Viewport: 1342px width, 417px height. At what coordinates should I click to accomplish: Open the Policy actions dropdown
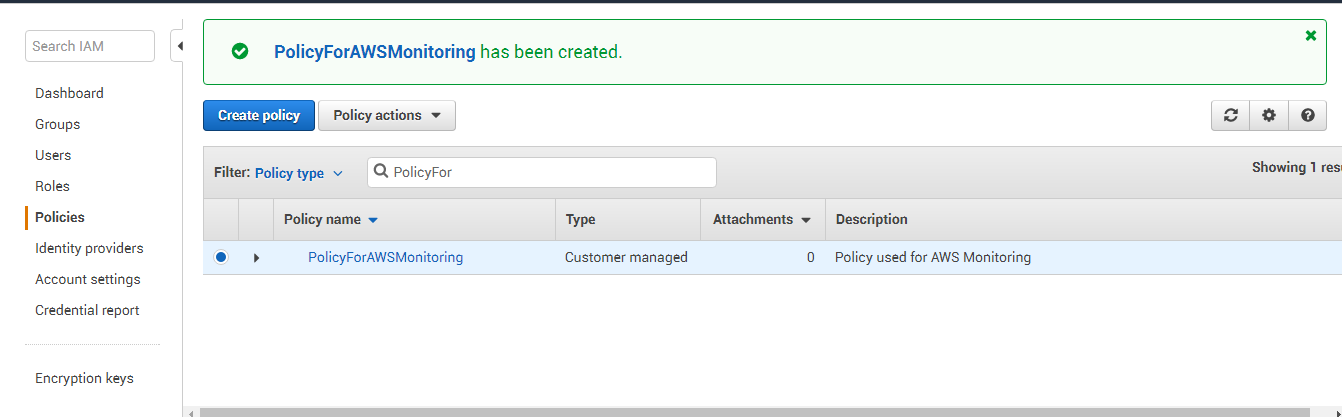tap(387, 115)
